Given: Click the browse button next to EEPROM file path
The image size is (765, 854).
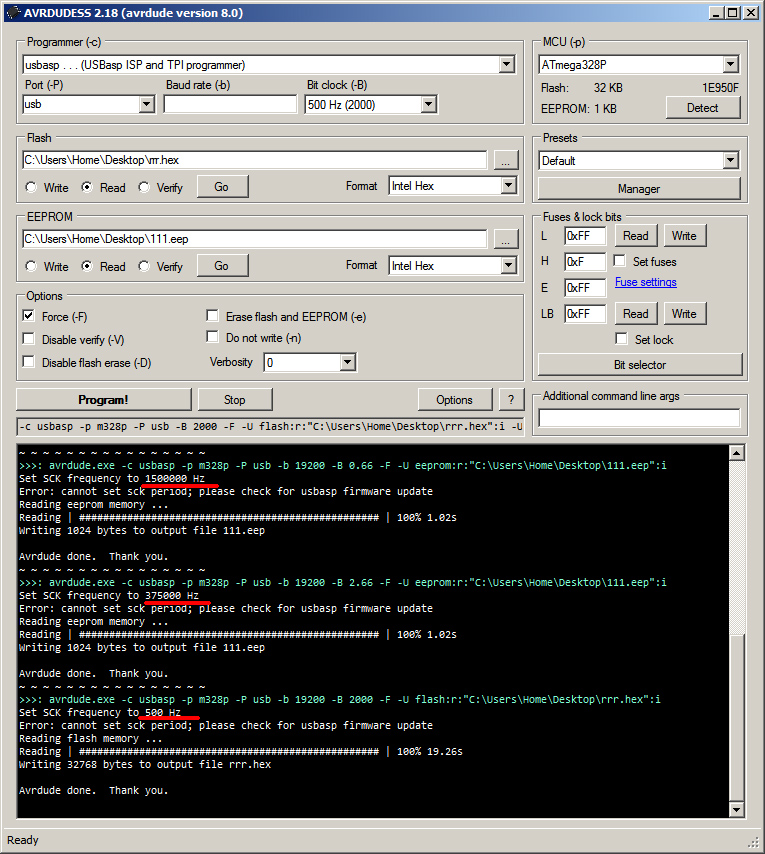Looking at the screenshot, I should click(x=506, y=239).
